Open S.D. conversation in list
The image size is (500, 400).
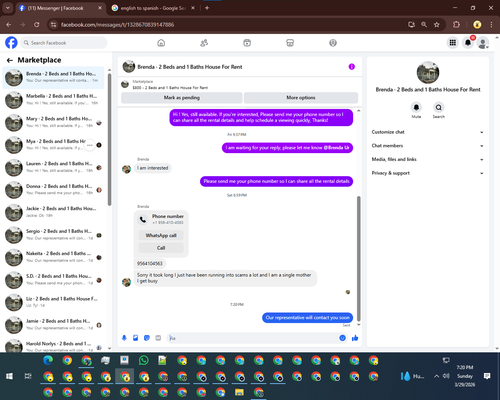pos(53,280)
